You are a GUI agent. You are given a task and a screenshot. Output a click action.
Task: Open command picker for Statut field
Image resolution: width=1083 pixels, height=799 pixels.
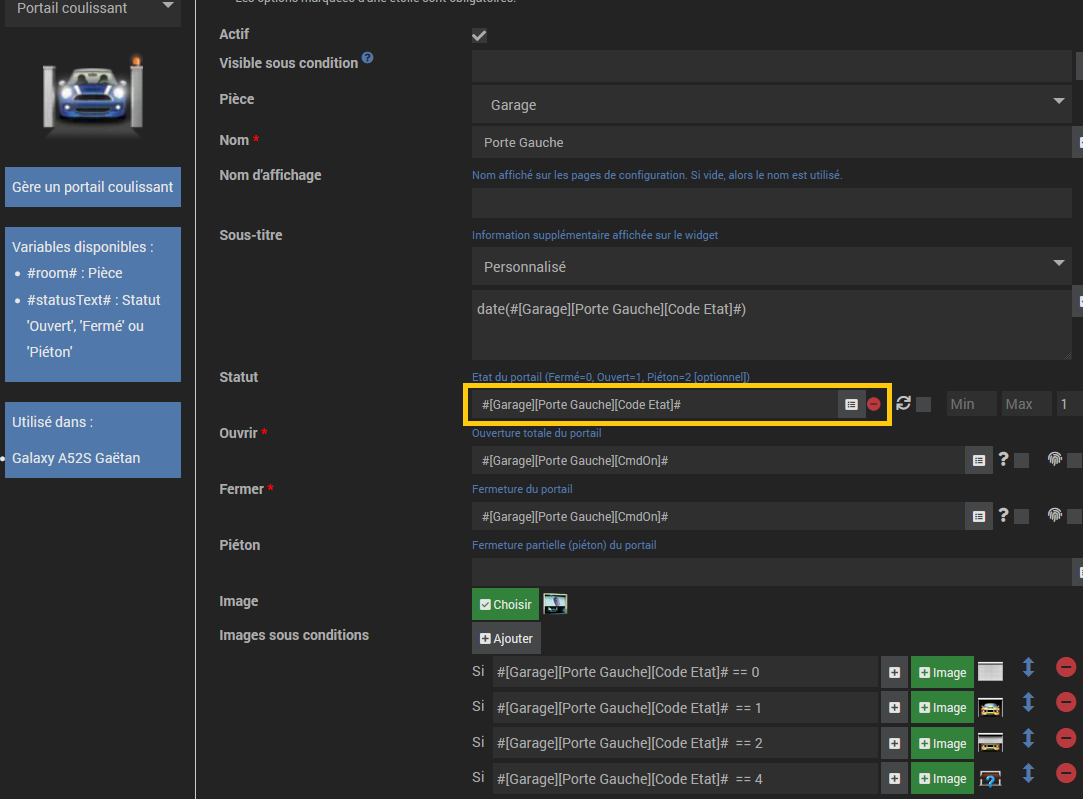click(851, 405)
